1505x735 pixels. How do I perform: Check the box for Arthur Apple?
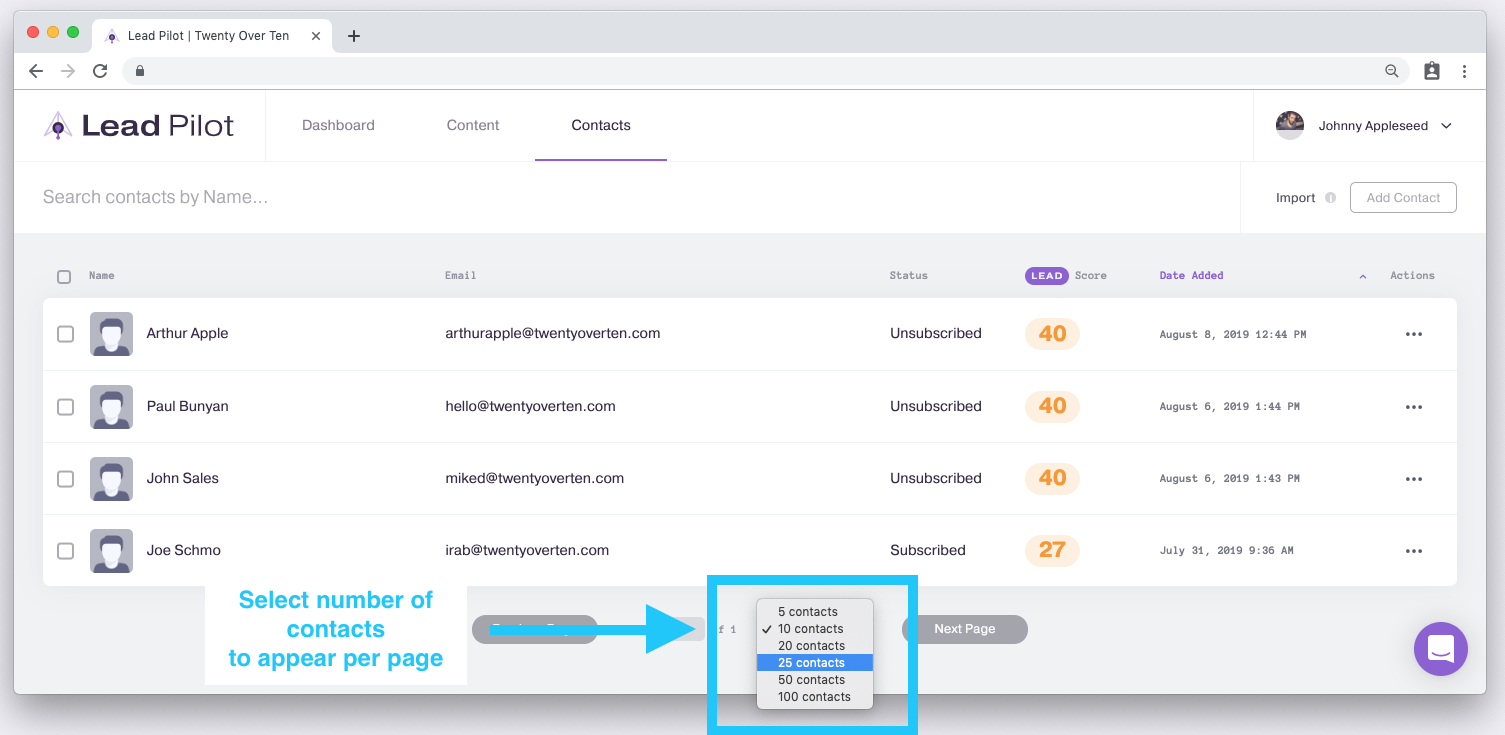(x=65, y=334)
